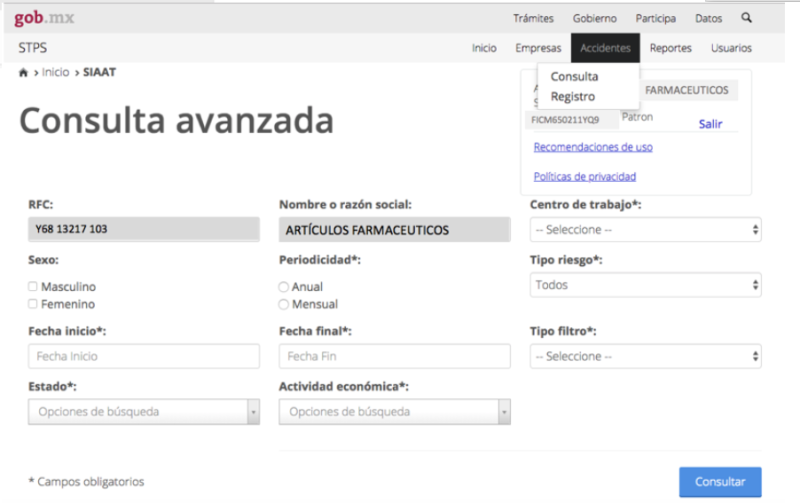Click the STPS header text
The image size is (800, 503).
(33, 48)
